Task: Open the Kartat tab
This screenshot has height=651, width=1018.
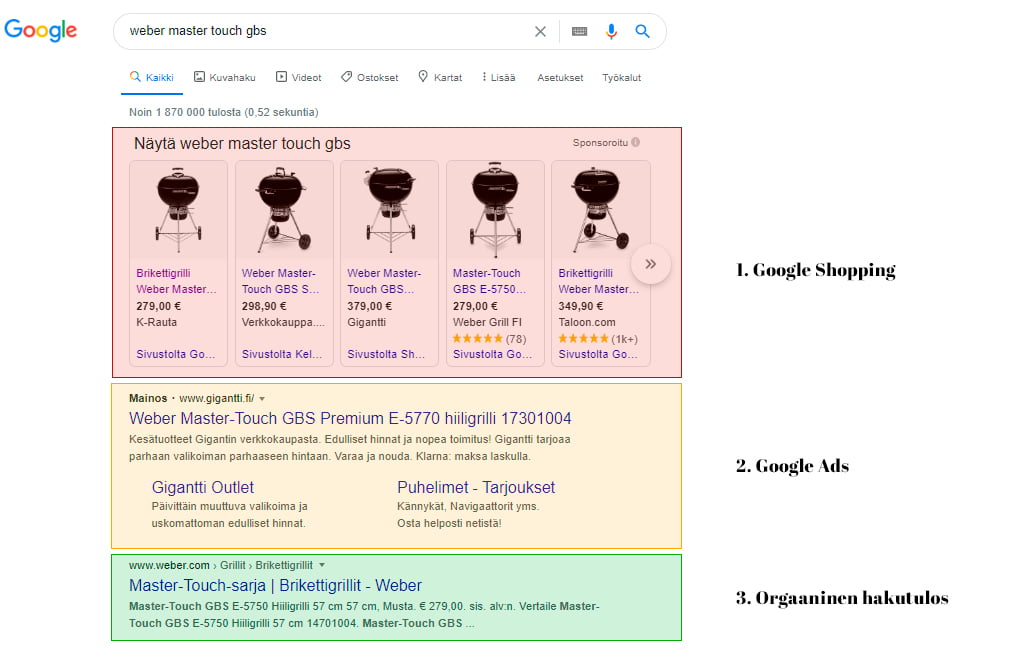Action: point(440,77)
